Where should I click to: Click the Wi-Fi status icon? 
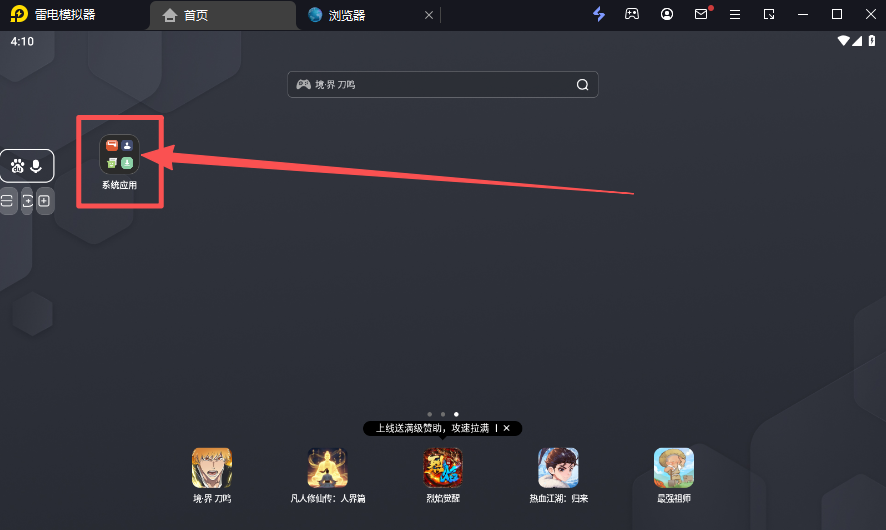844,41
